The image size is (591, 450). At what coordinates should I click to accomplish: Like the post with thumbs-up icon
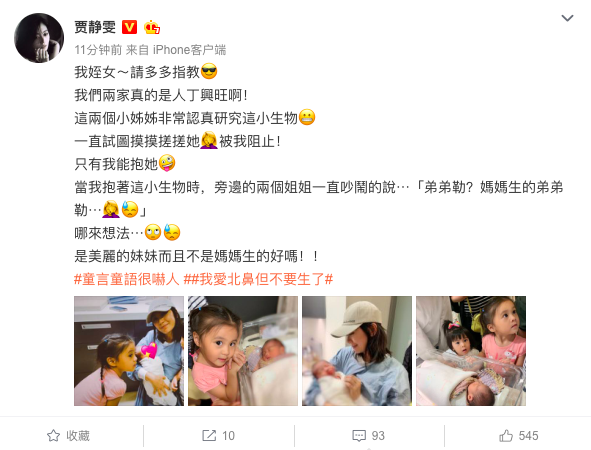coord(506,436)
